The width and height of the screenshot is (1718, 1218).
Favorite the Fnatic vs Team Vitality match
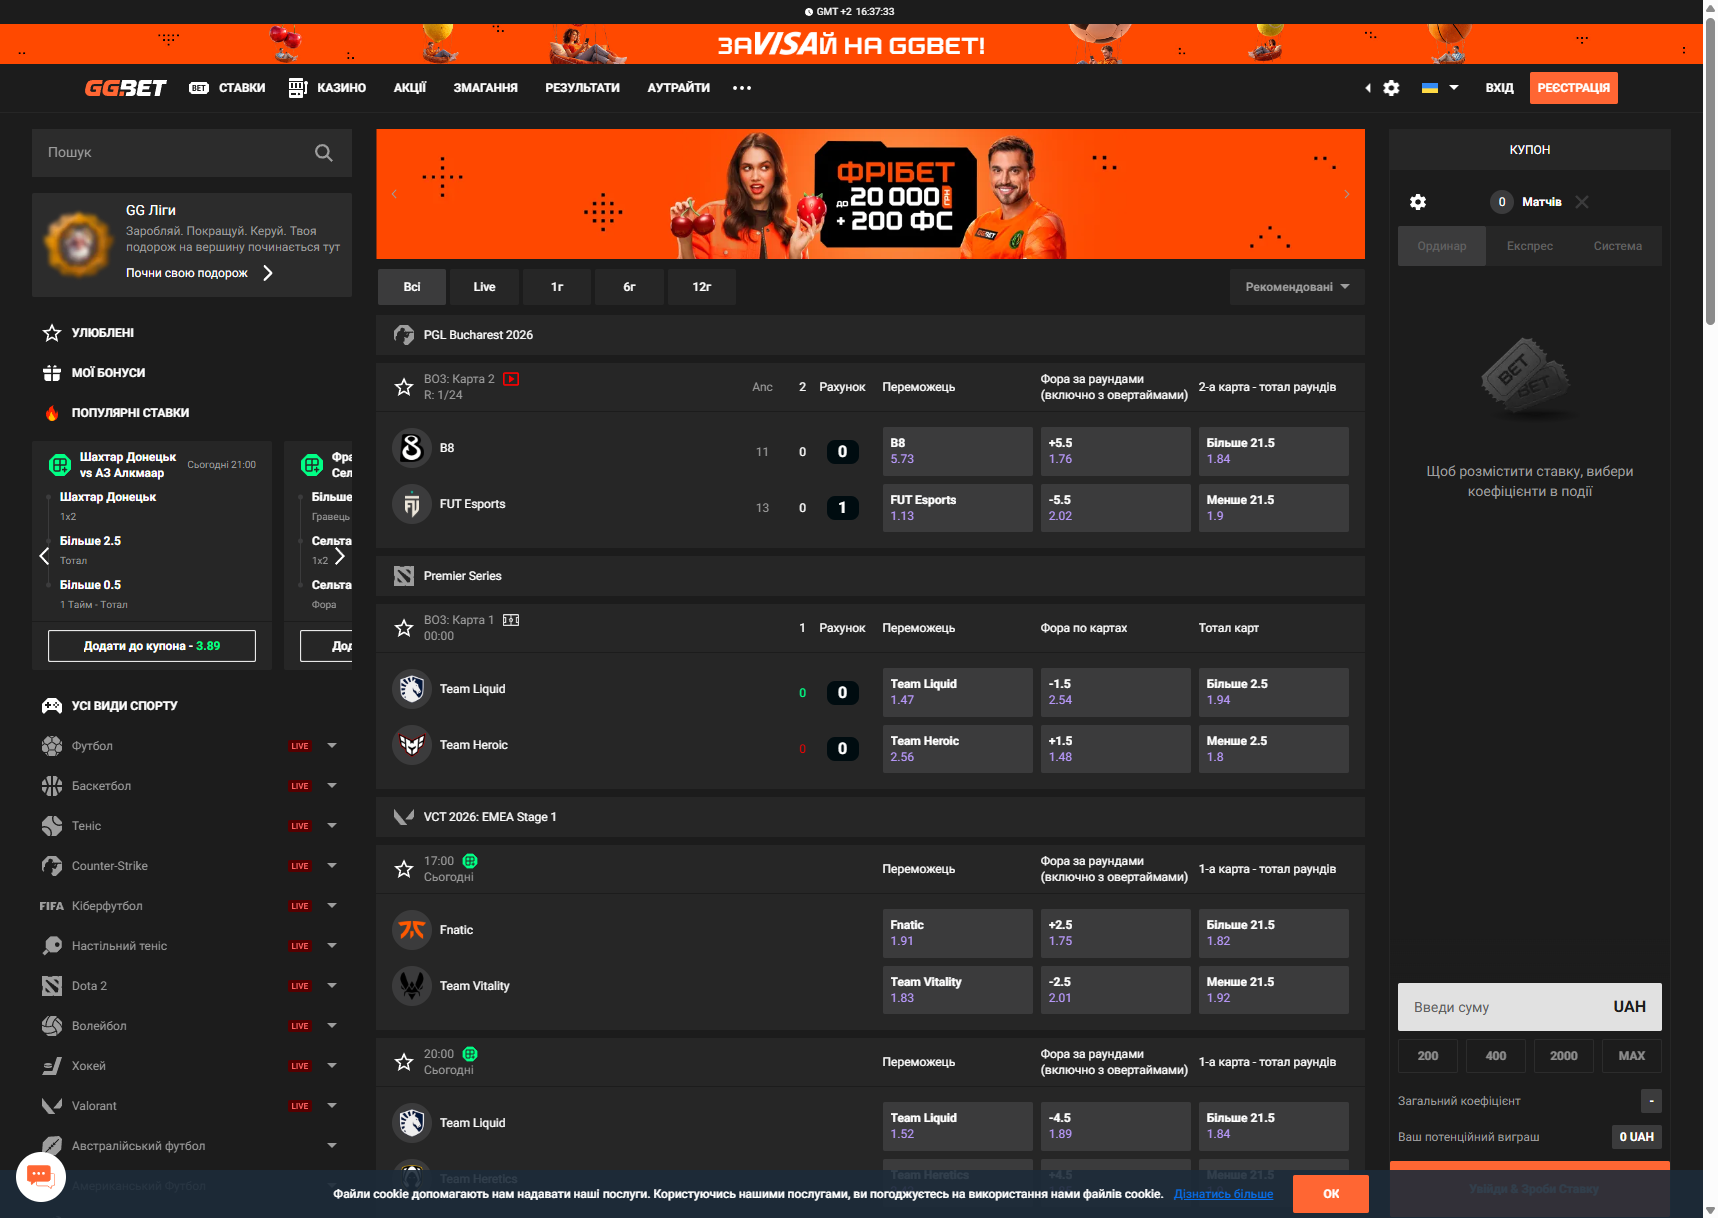[x=404, y=869]
